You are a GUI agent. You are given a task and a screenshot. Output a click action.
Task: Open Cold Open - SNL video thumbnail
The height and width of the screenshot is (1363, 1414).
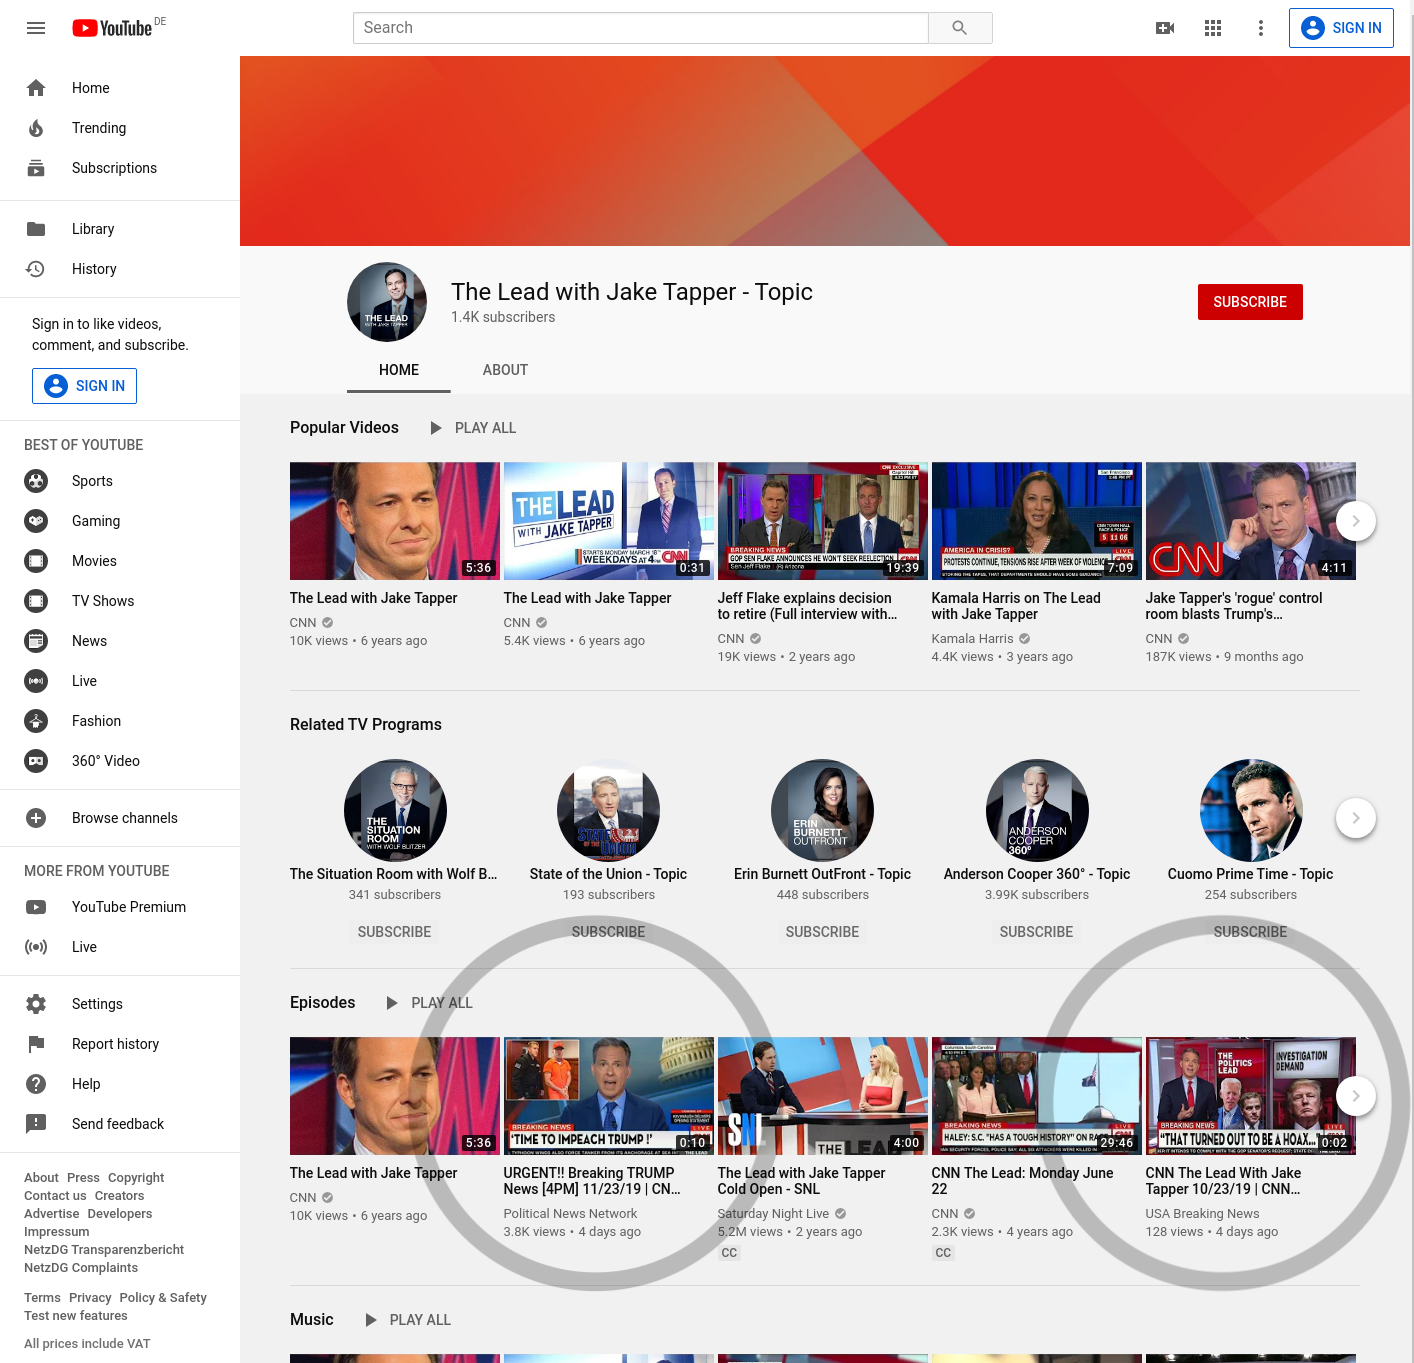pos(823,1096)
